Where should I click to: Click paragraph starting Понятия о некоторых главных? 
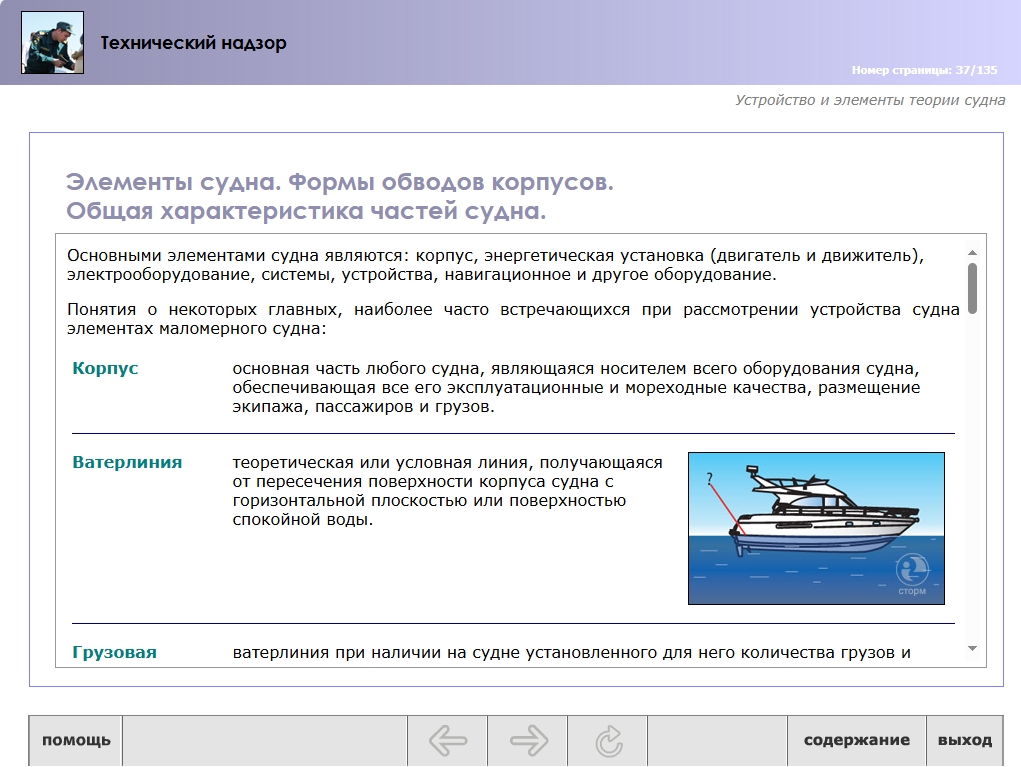[513, 319]
